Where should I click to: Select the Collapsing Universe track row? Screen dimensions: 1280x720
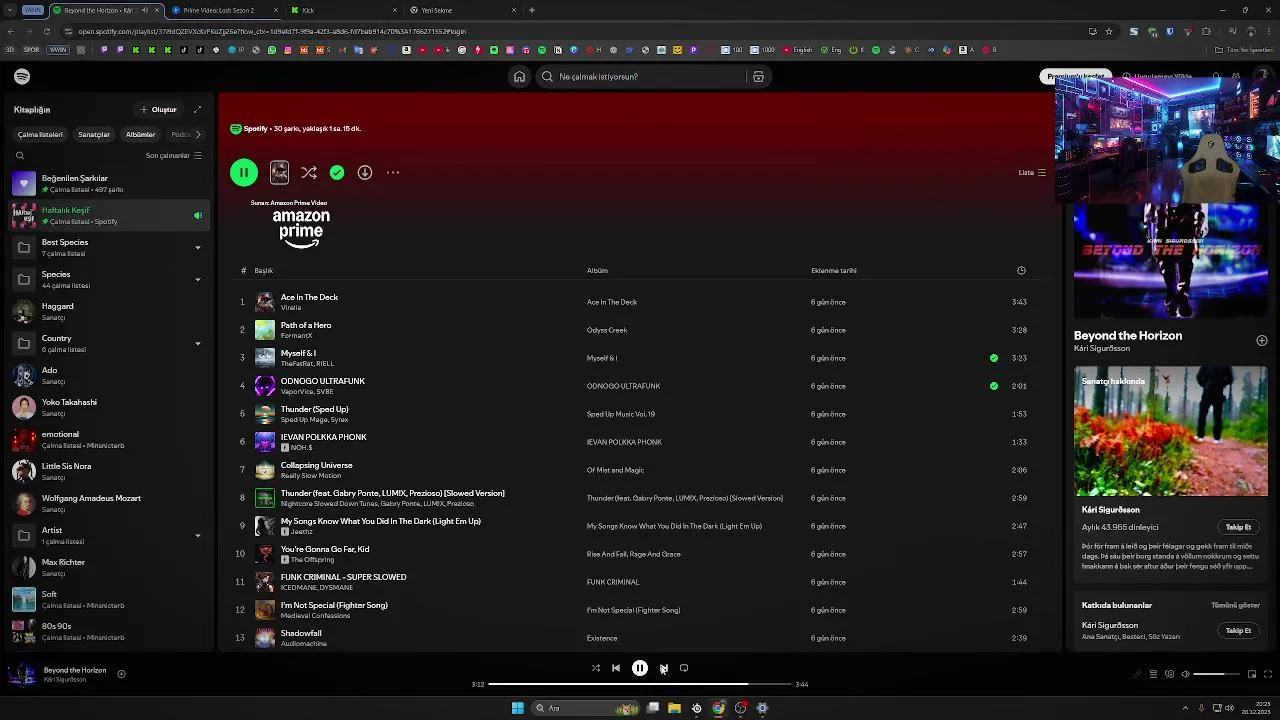coord(638,470)
